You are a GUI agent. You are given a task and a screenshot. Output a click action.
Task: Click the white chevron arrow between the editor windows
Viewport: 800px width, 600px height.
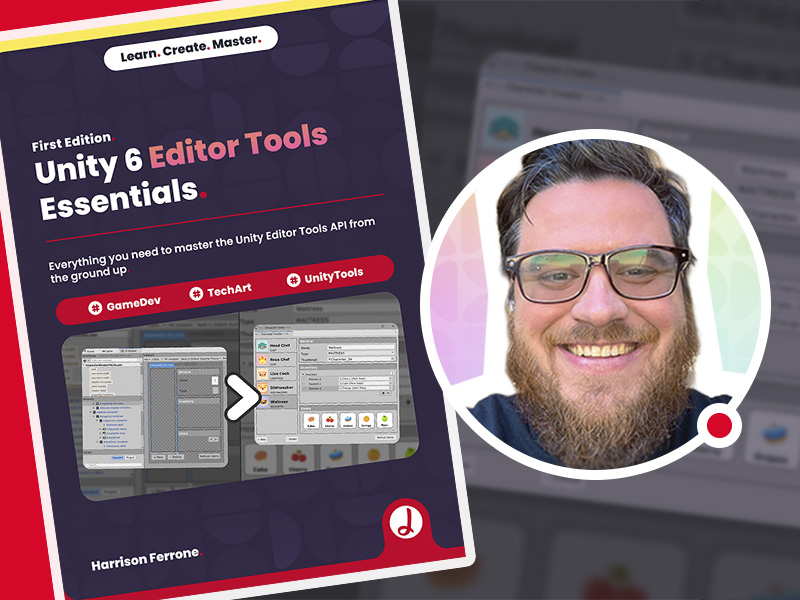(x=242, y=397)
